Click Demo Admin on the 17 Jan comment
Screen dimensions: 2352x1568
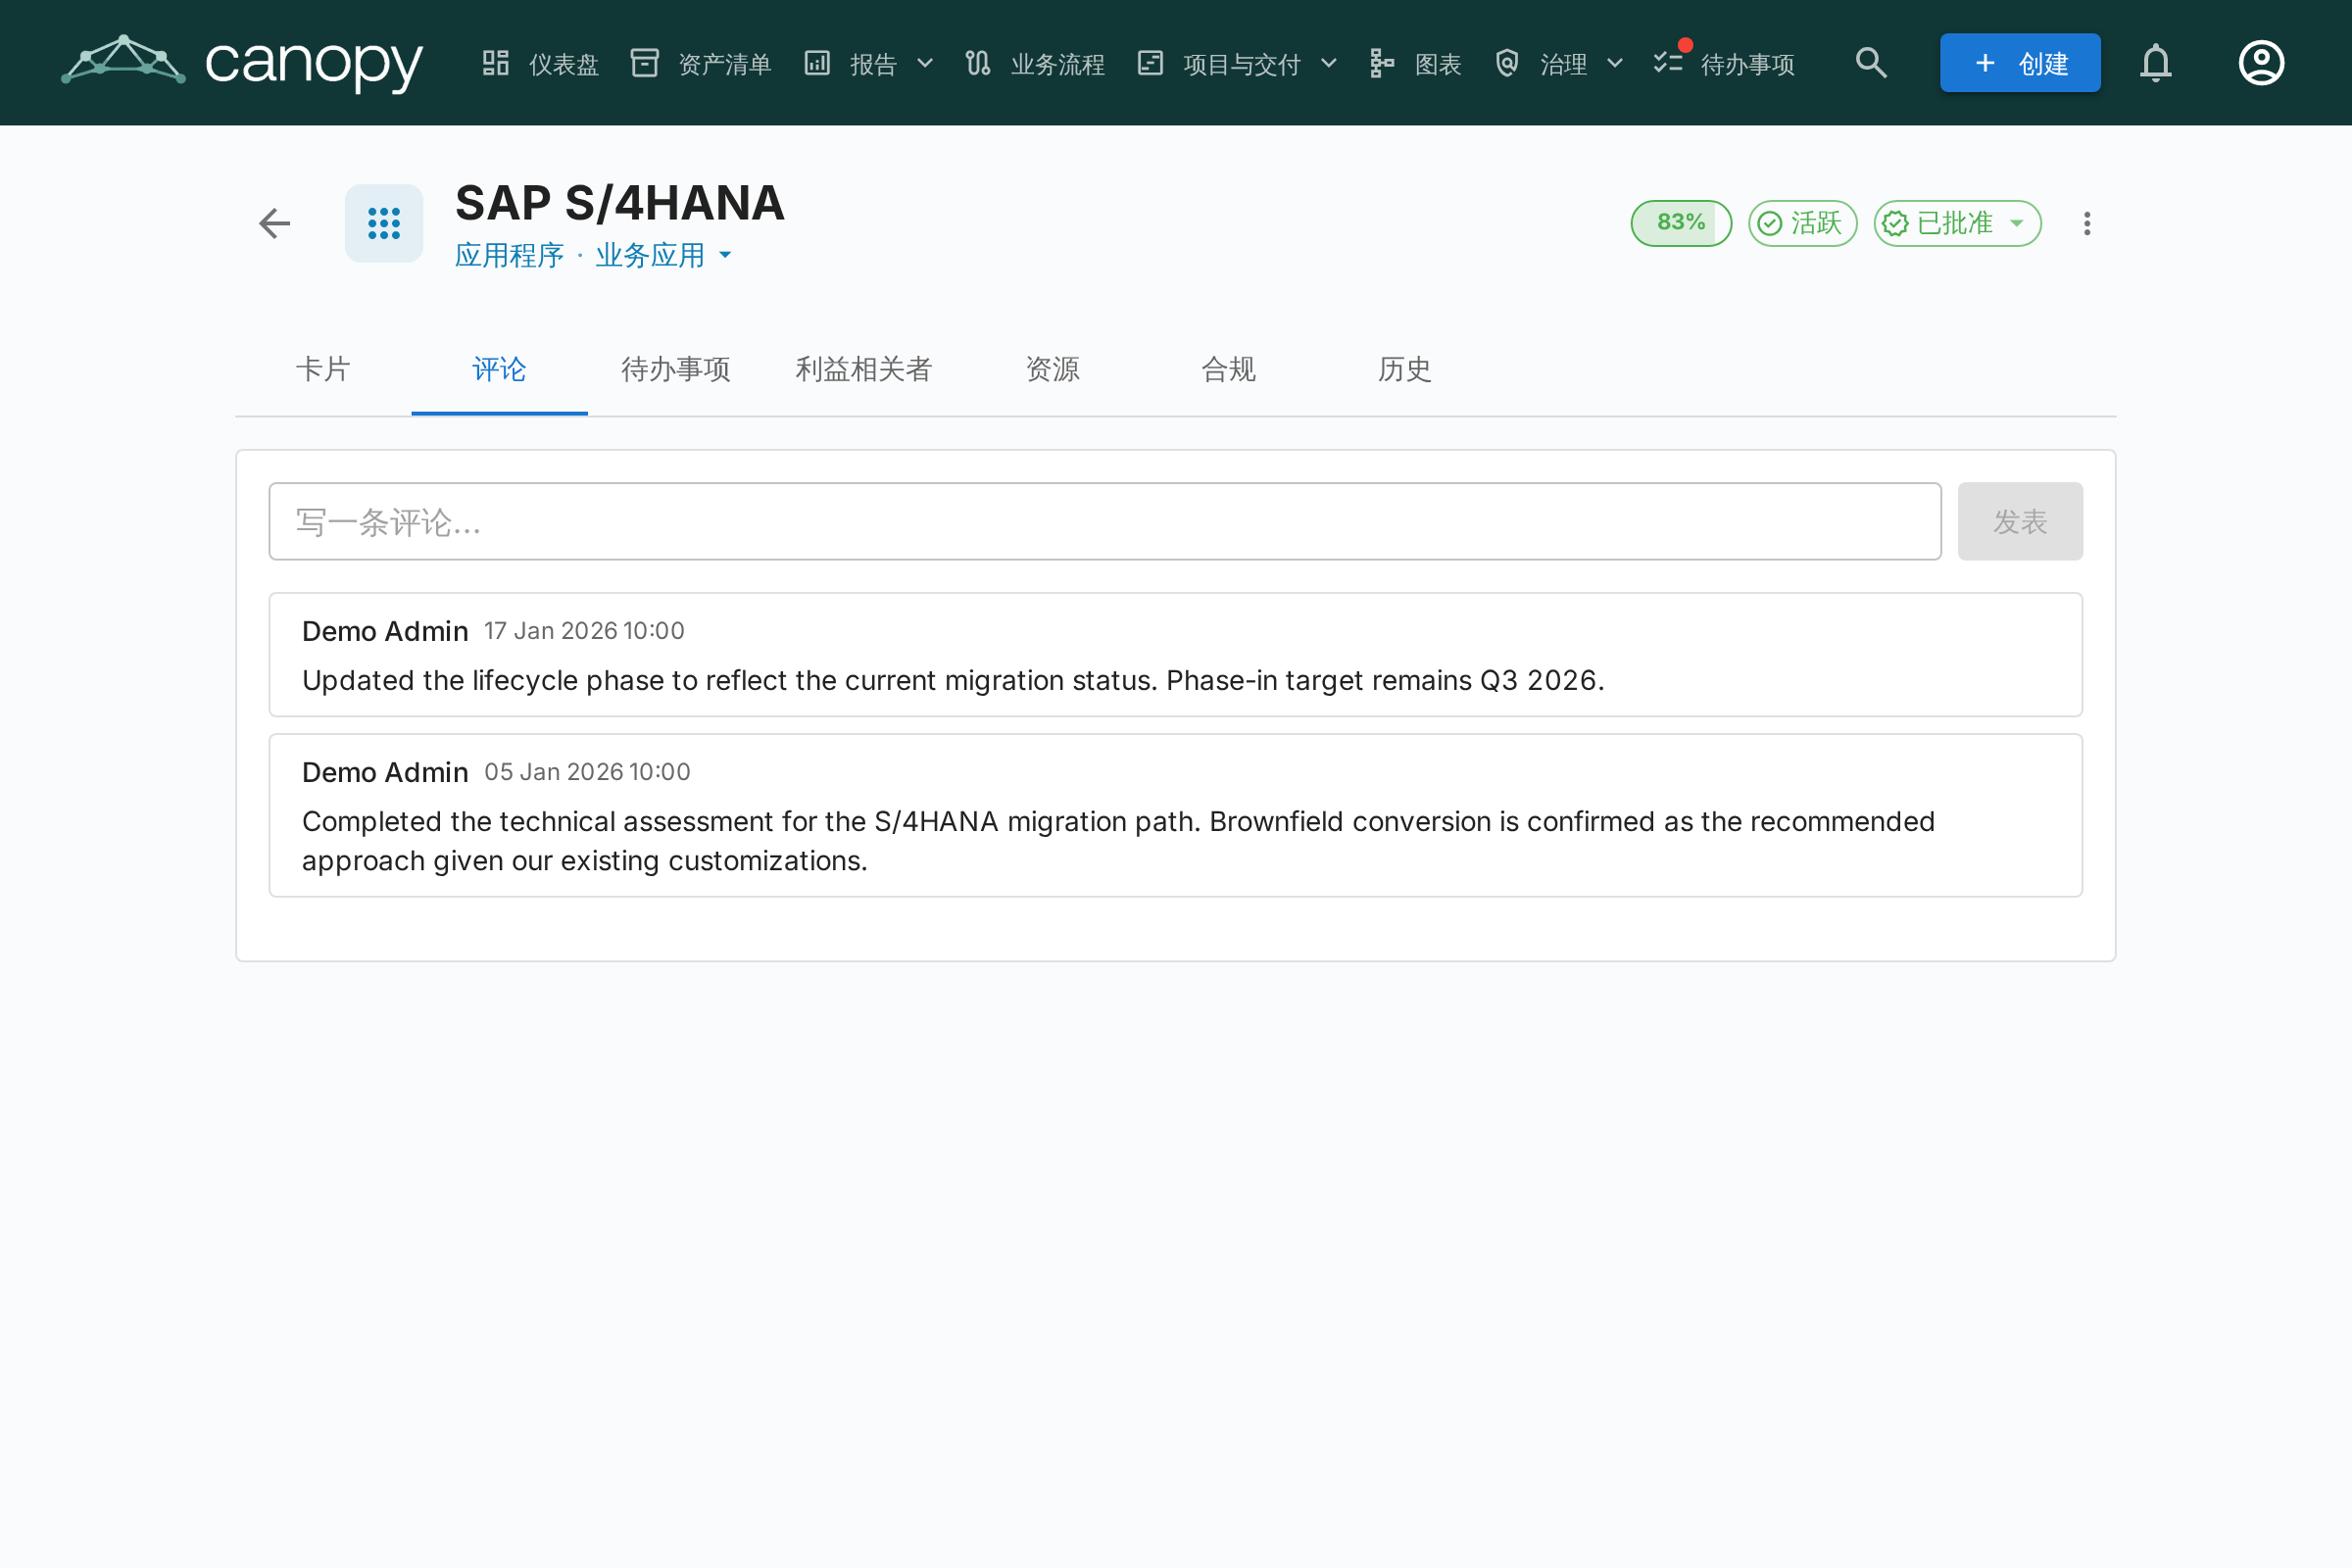tap(385, 631)
